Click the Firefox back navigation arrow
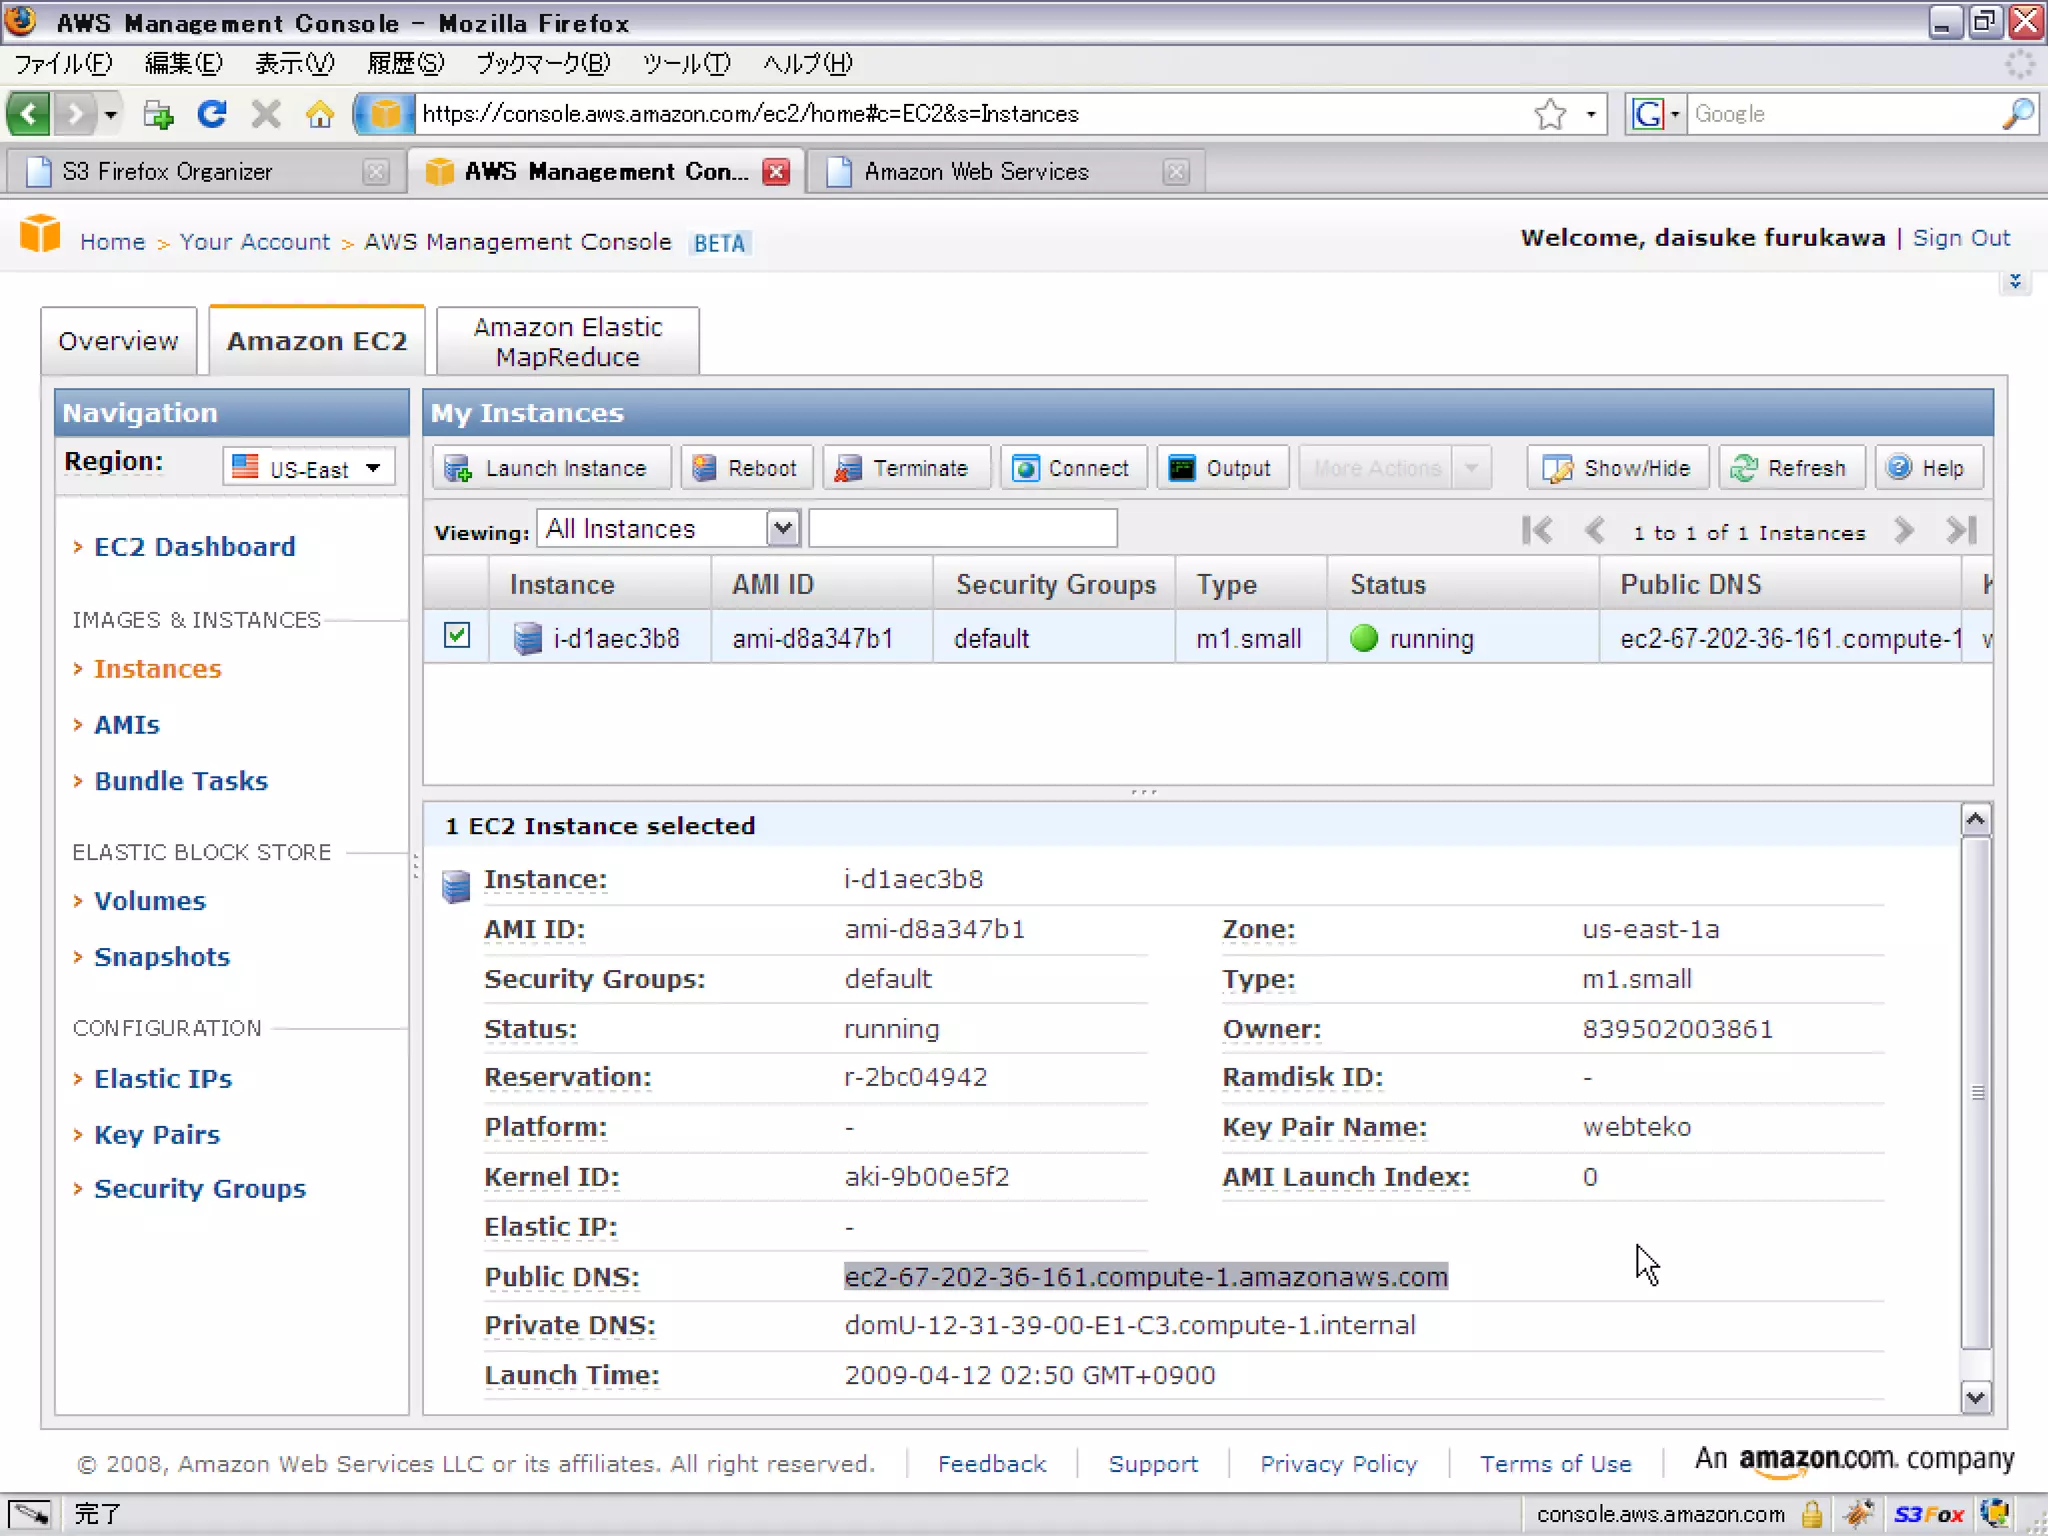 click(x=29, y=114)
